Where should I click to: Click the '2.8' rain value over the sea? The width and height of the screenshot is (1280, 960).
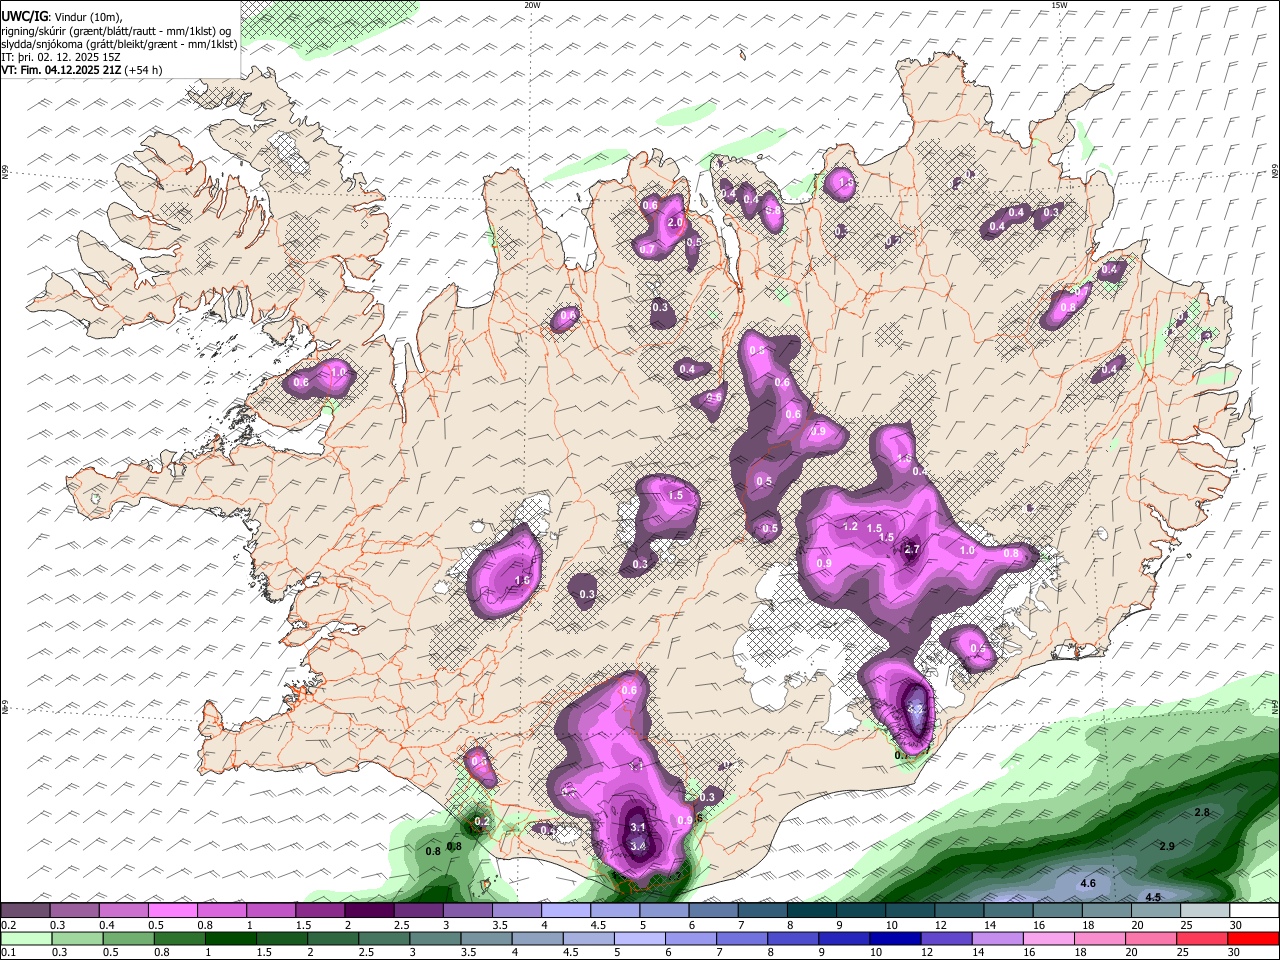(1202, 813)
